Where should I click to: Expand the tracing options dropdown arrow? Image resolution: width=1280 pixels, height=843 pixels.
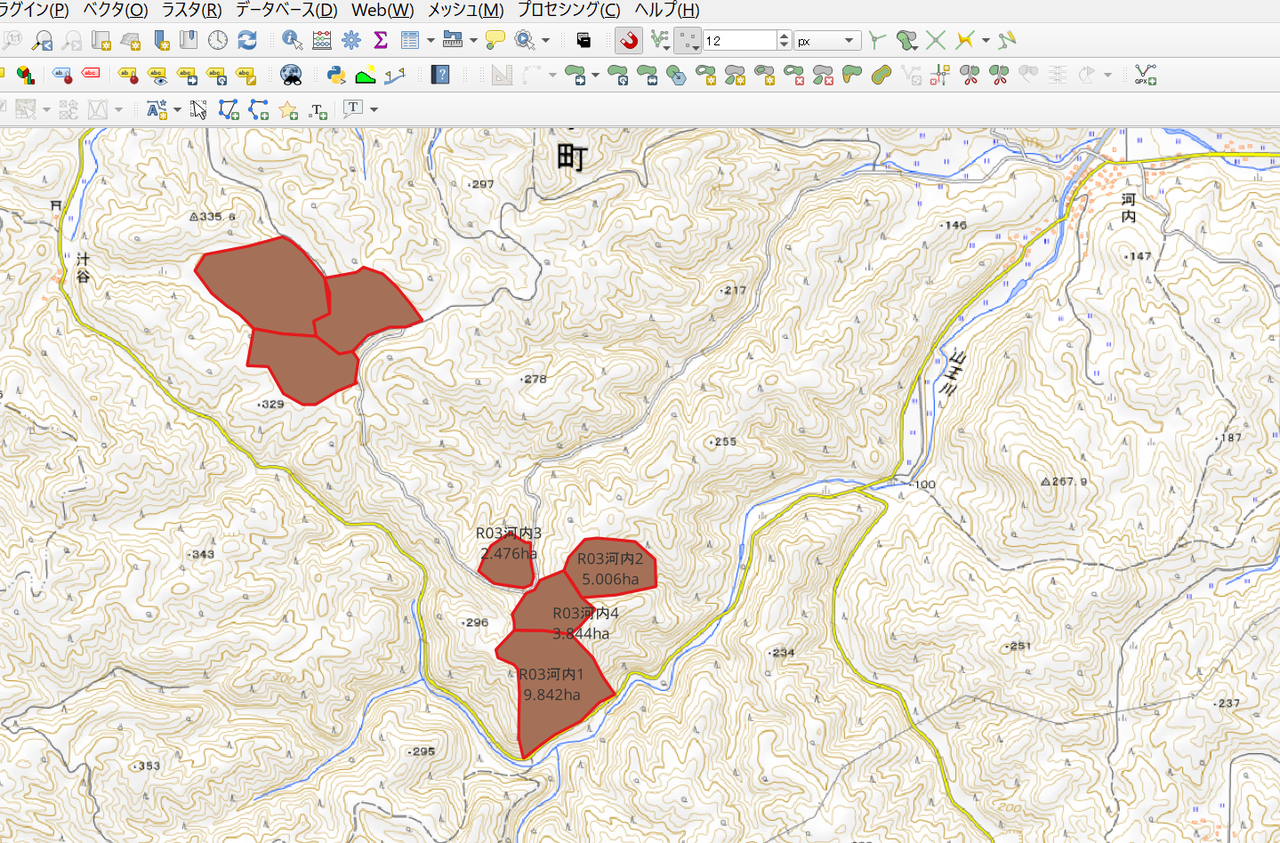click(986, 41)
